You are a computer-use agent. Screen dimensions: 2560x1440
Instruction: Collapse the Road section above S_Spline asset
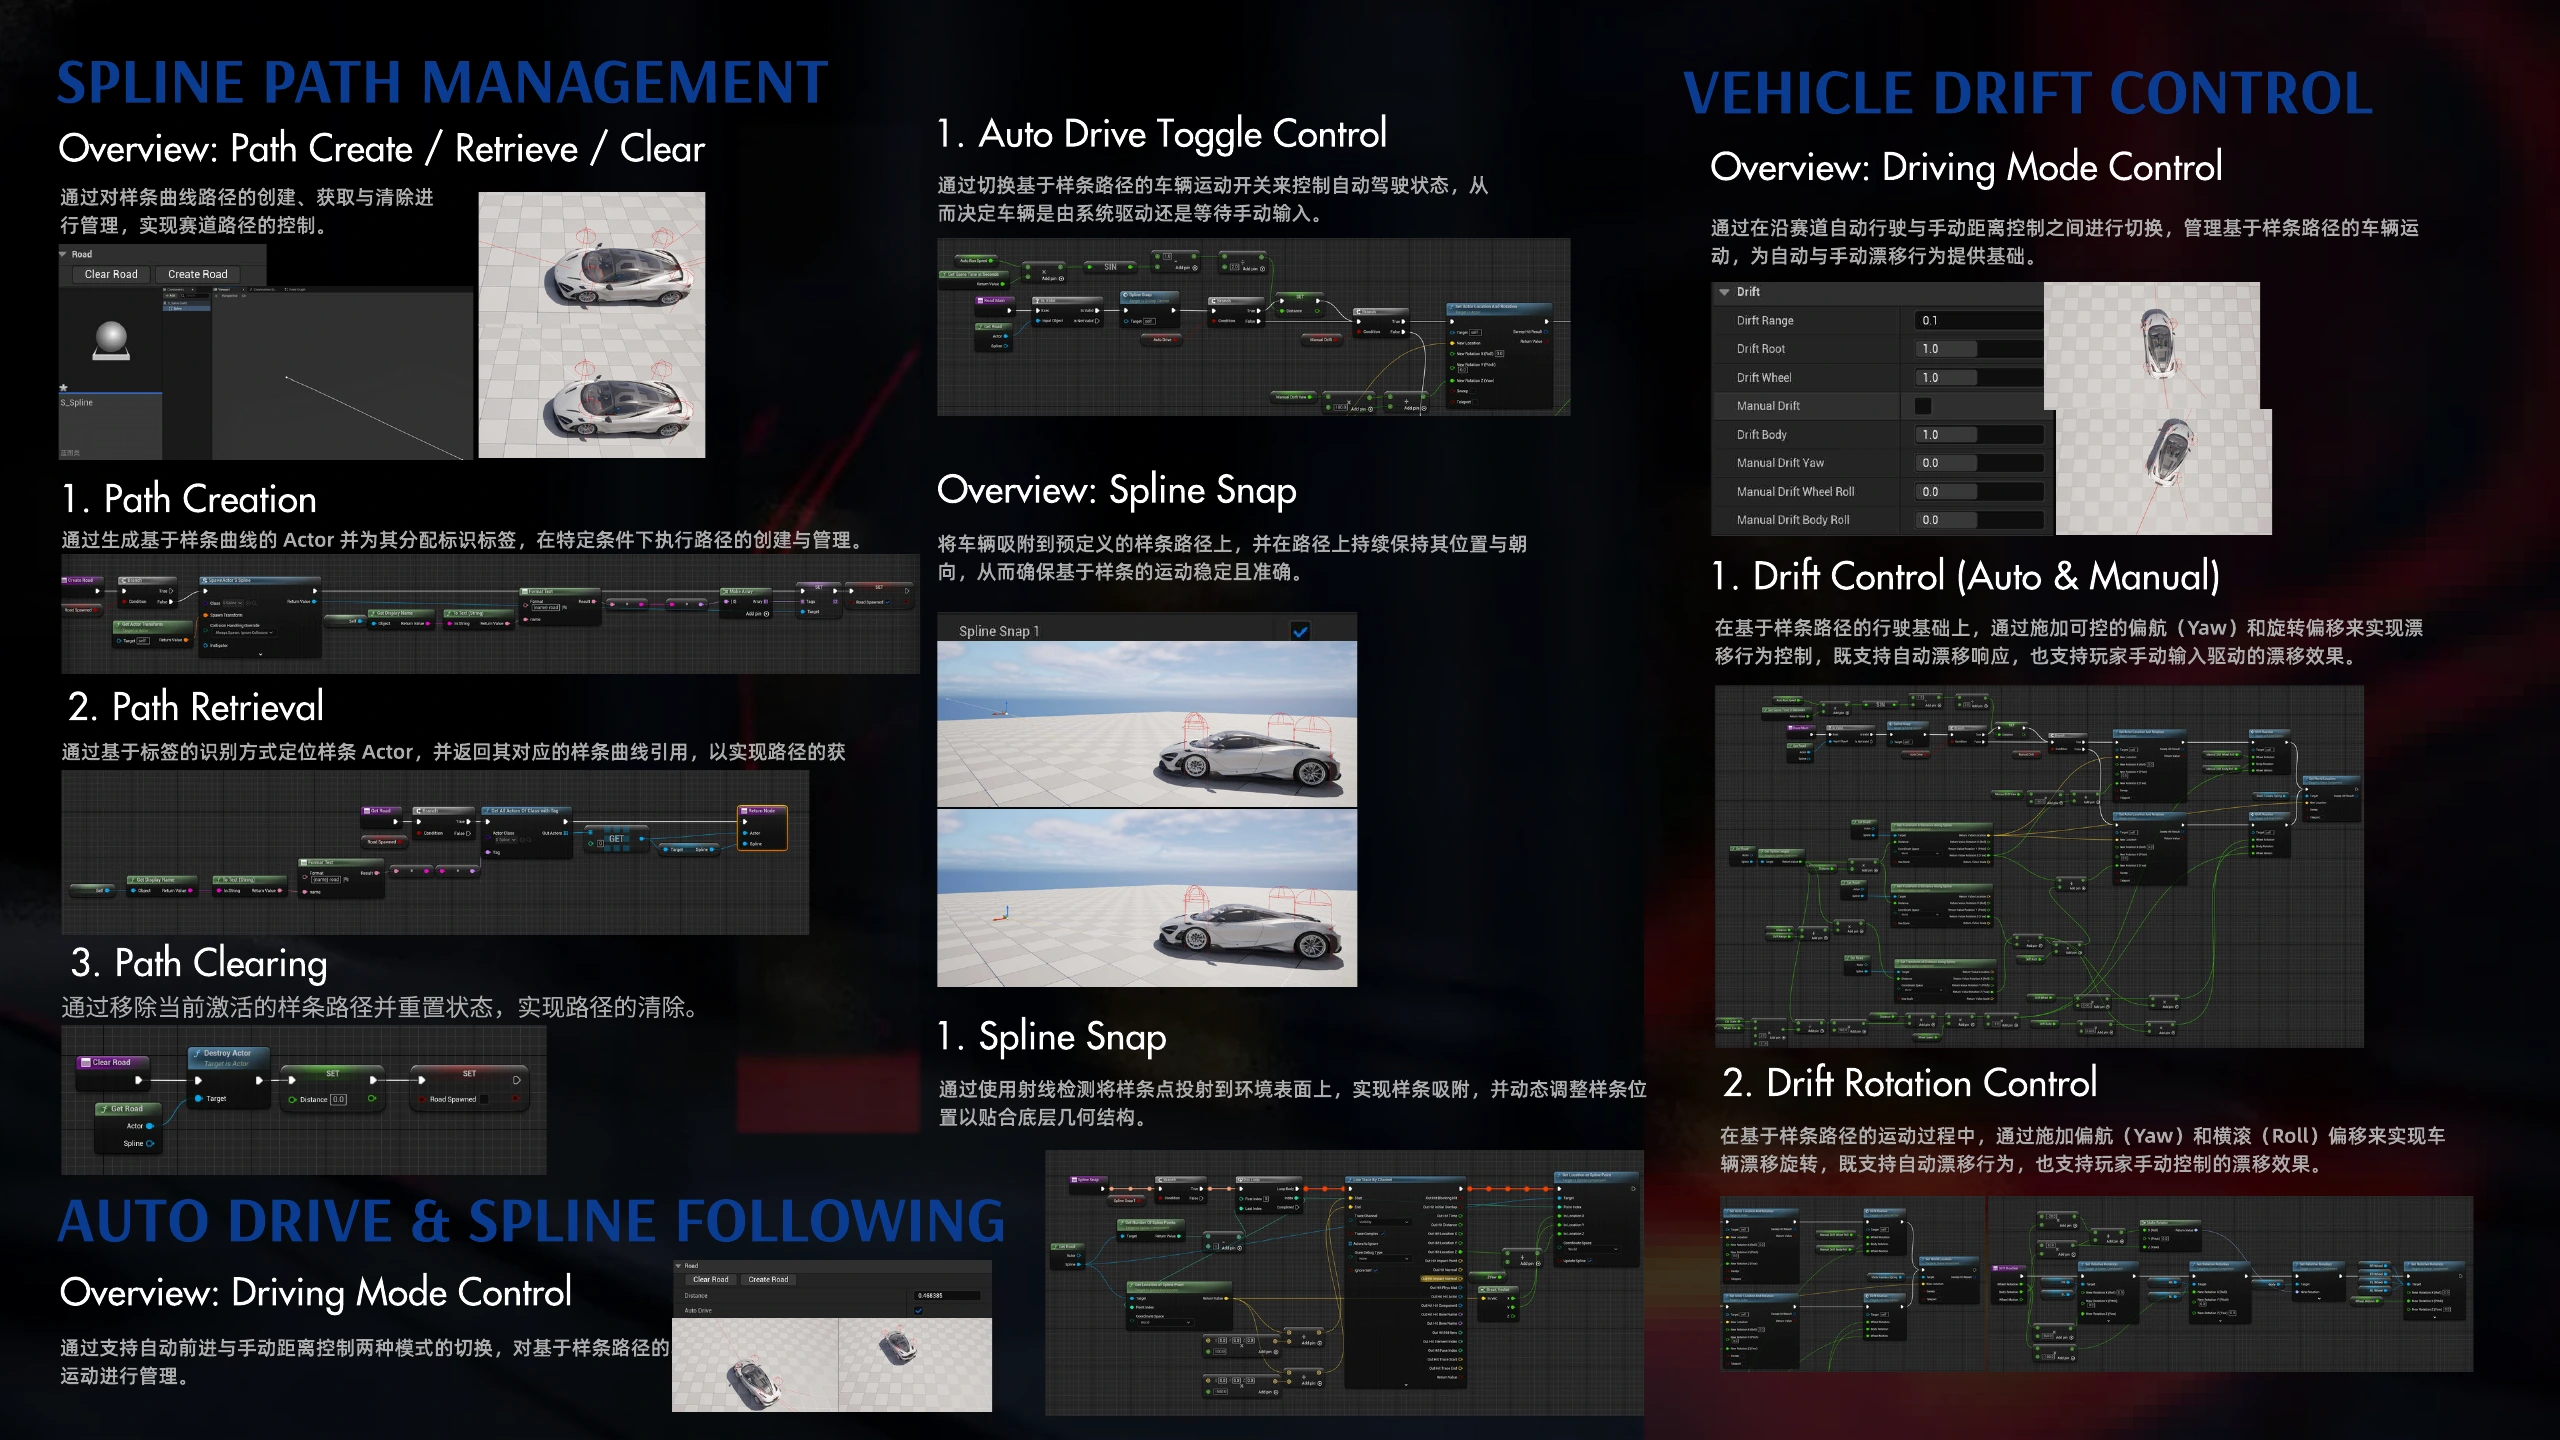(x=64, y=254)
